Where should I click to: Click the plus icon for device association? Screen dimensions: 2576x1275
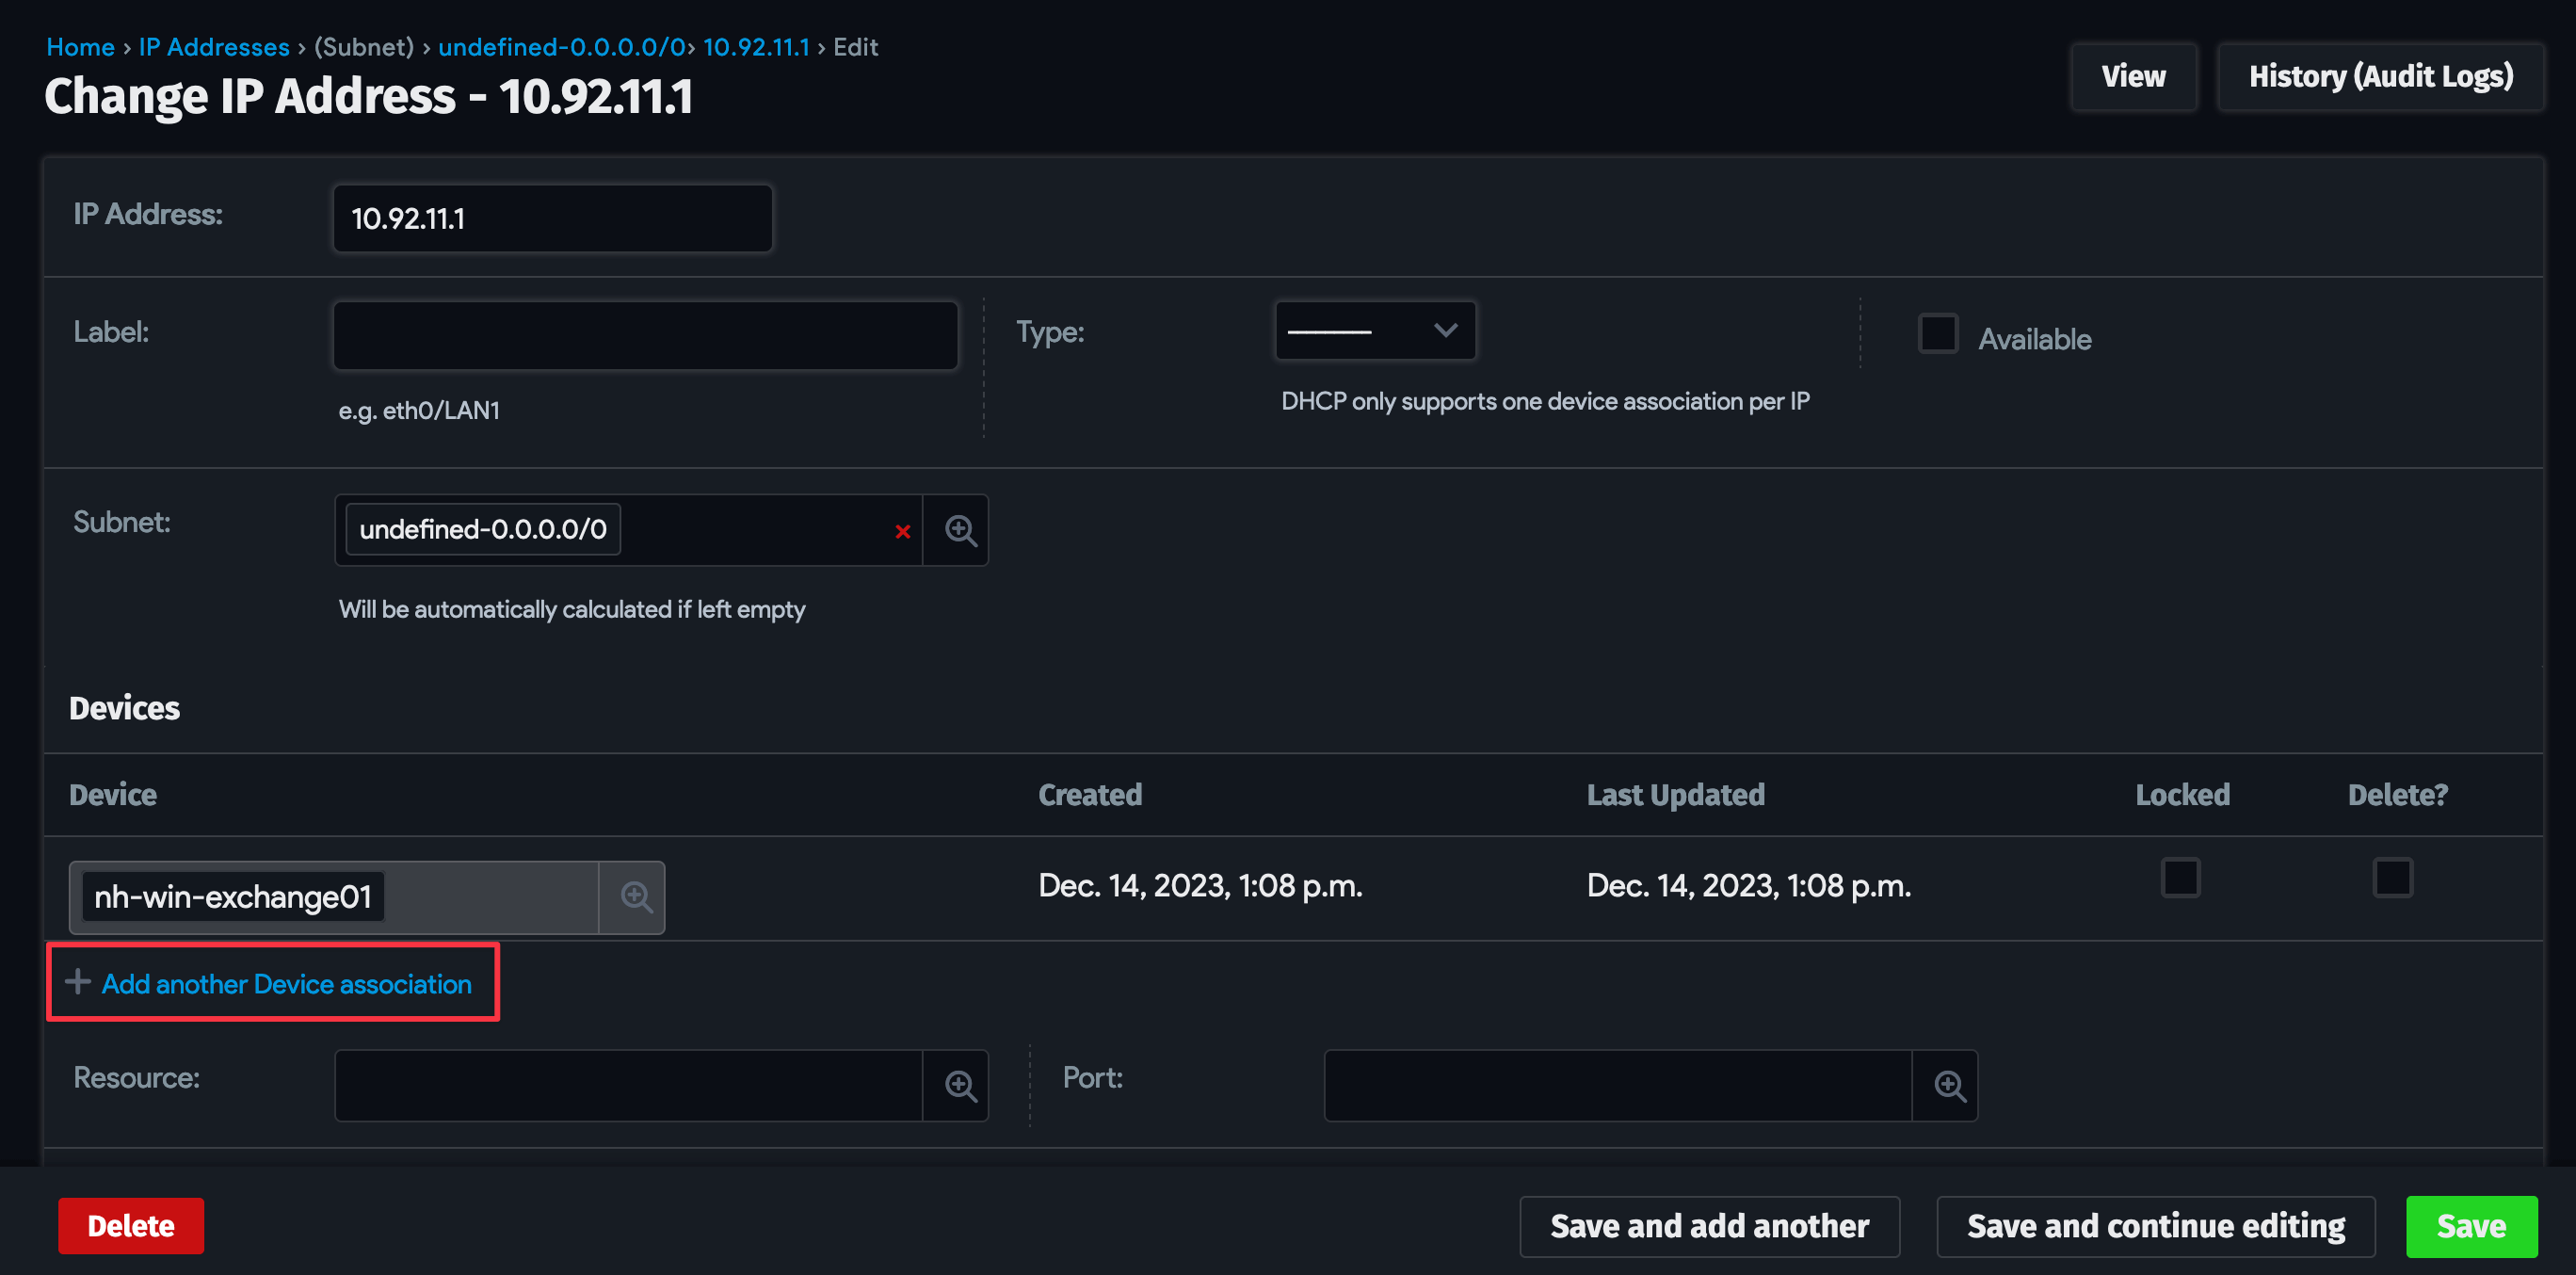click(x=78, y=982)
